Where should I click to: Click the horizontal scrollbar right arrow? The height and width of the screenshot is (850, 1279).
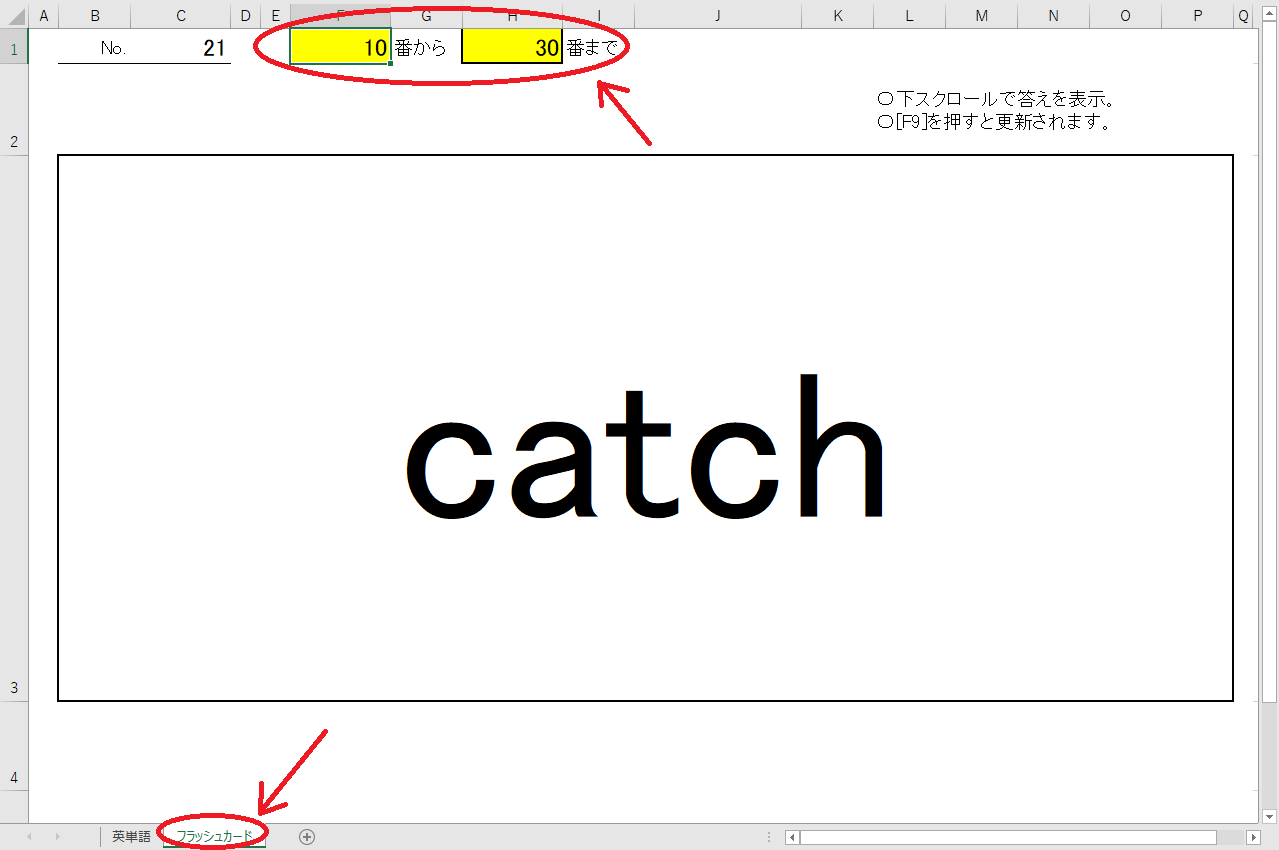click(x=1253, y=837)
